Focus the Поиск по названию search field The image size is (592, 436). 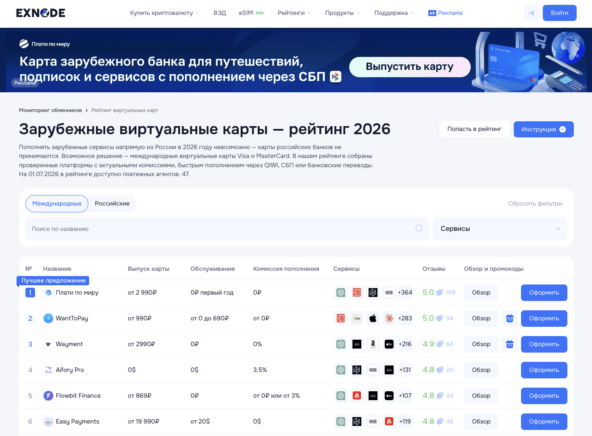[x=227, y=229]
